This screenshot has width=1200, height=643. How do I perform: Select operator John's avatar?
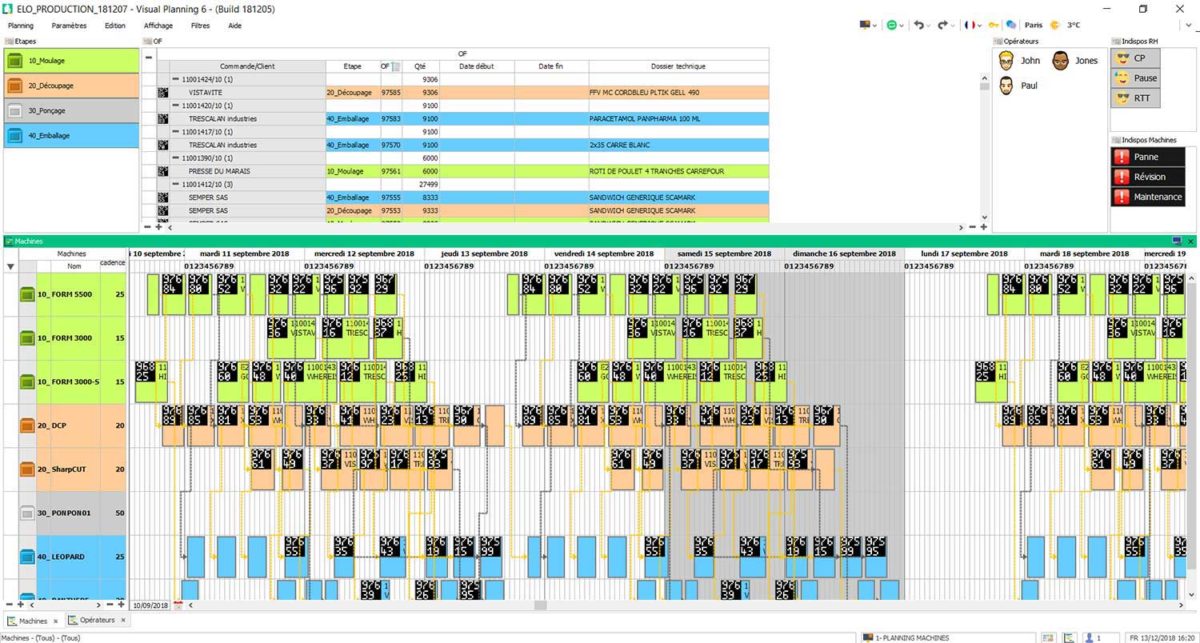1004,60
